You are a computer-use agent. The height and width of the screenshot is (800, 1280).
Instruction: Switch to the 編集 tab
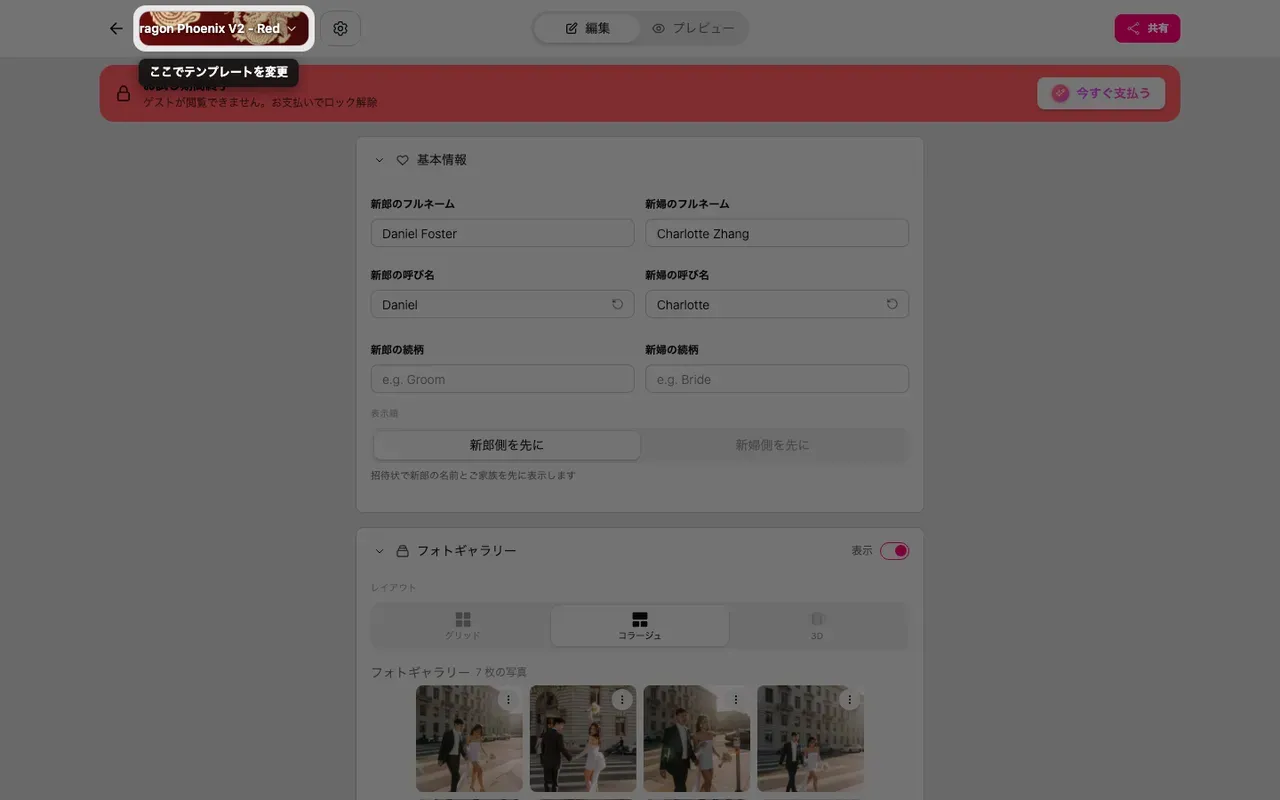pyautogui.click(x=587, y=28)
